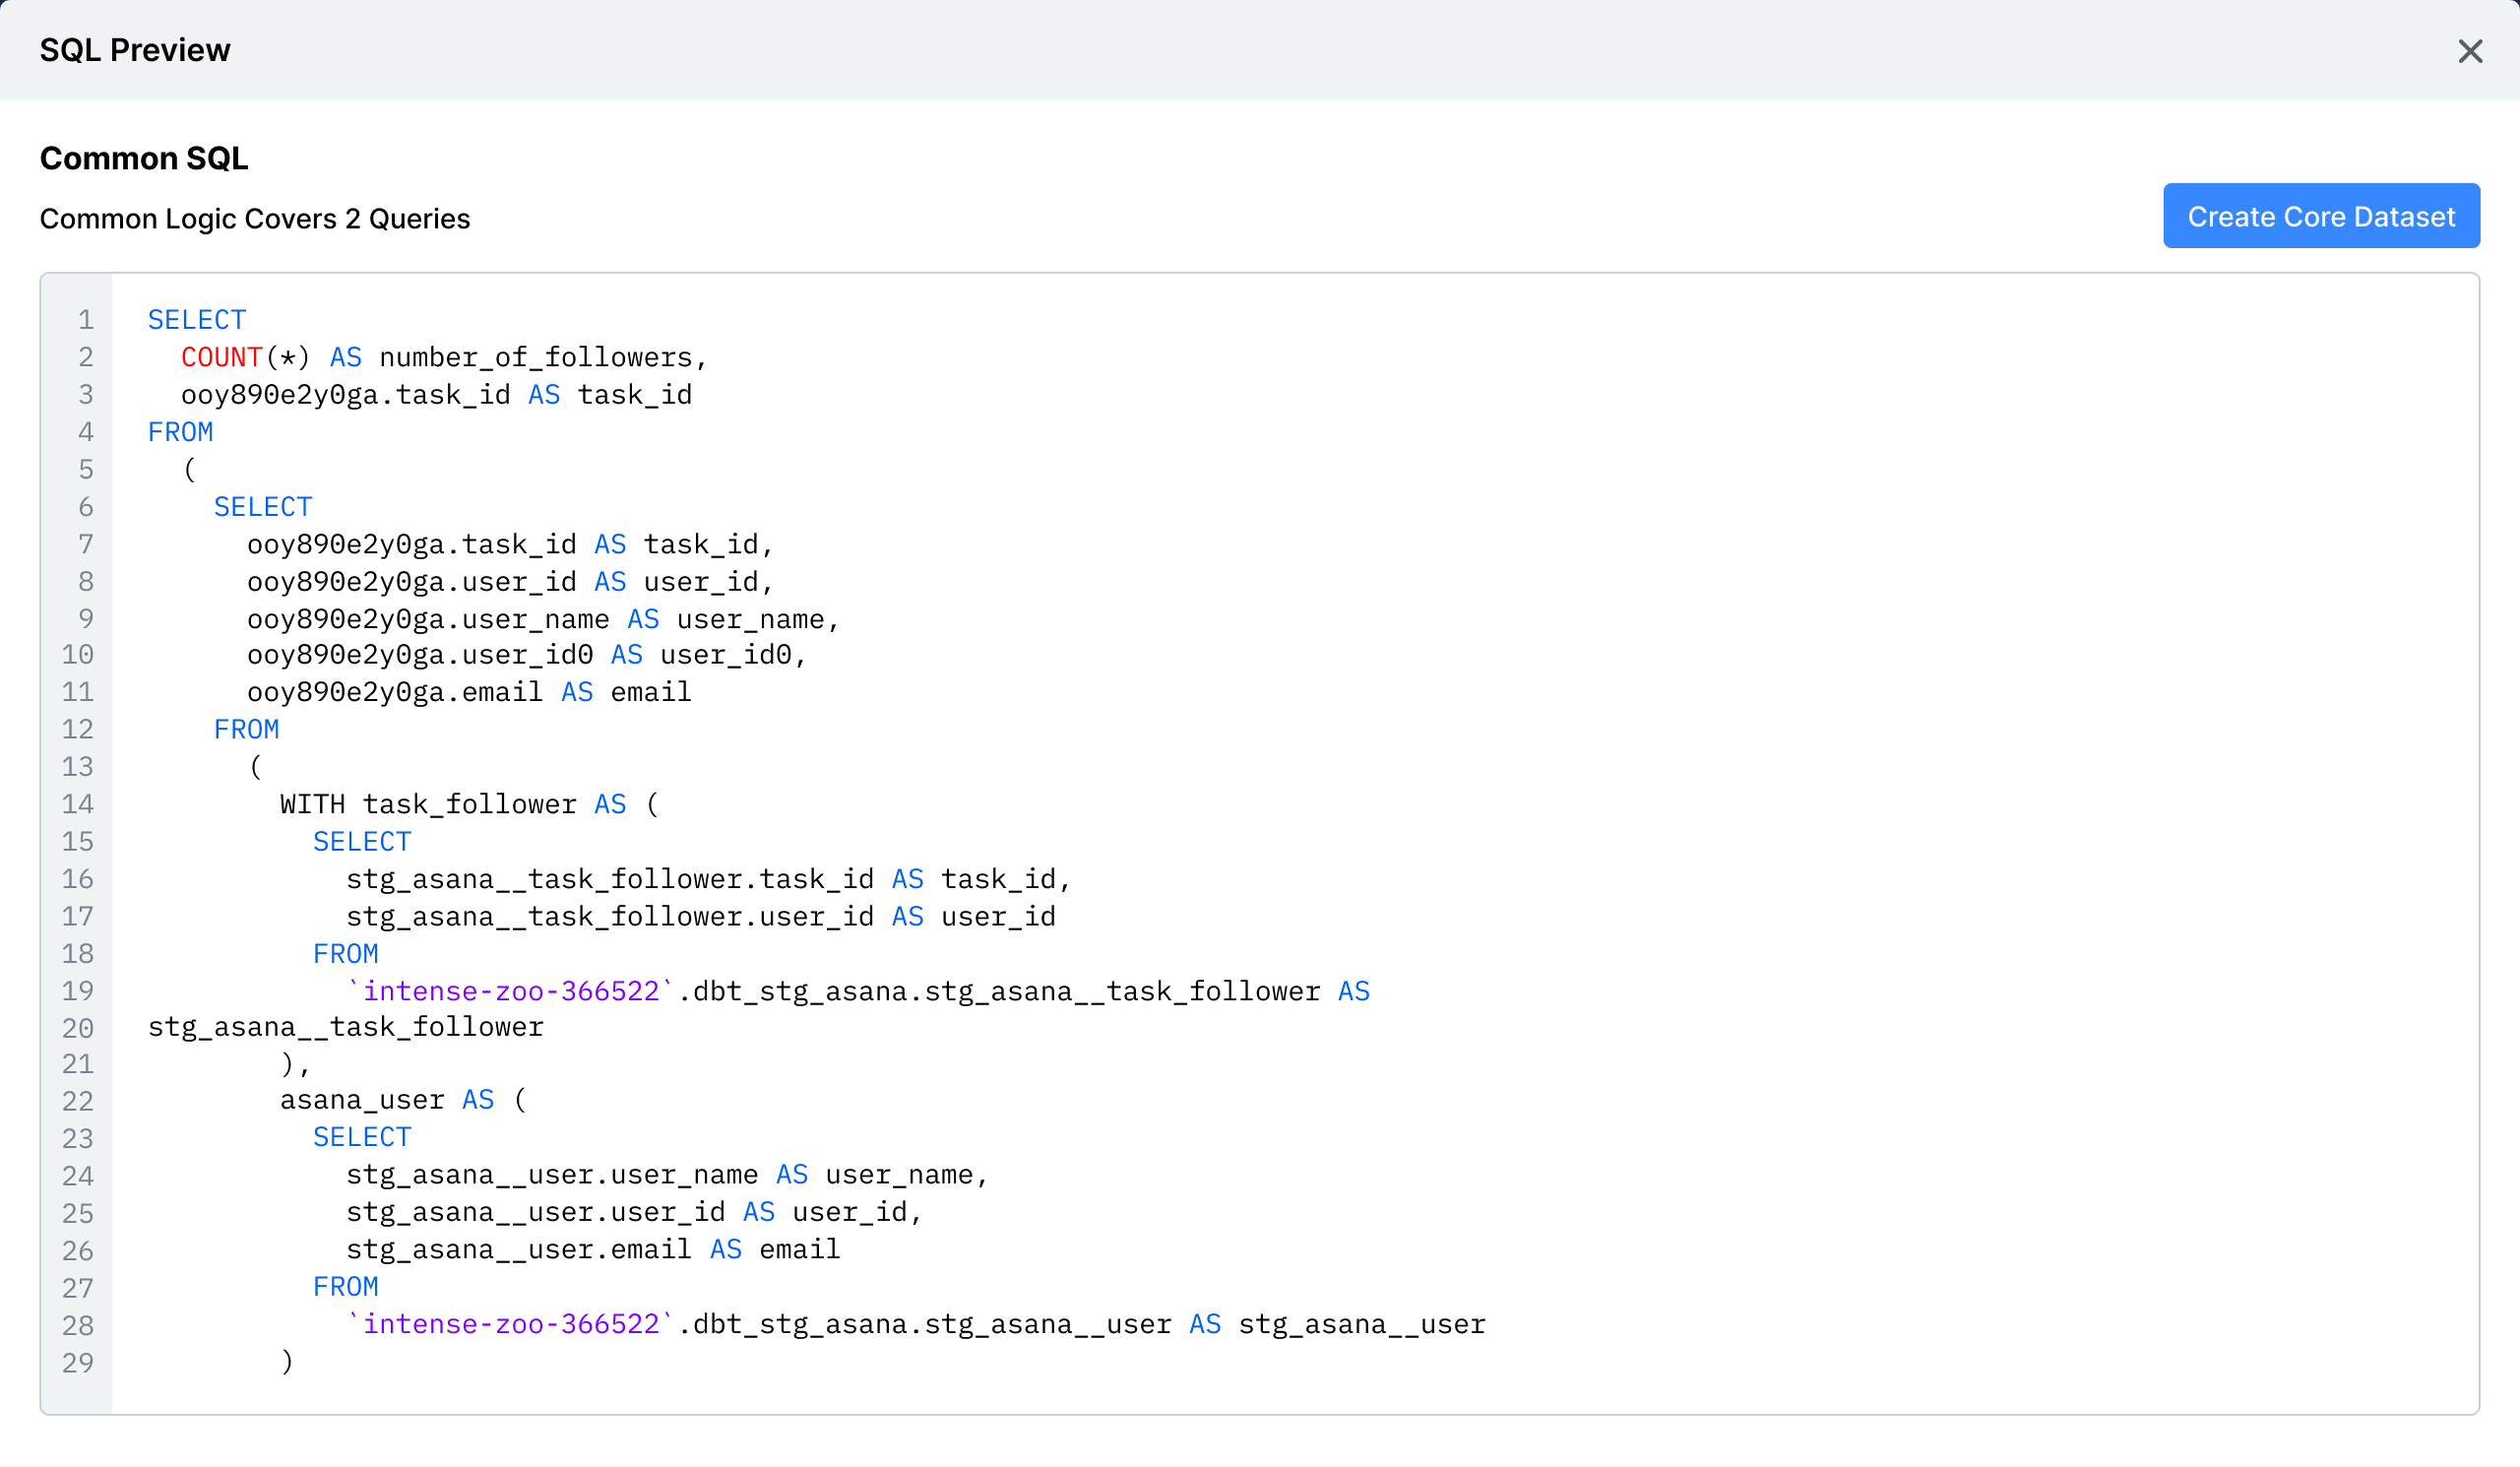Click the Common SQL heading
This screenshot has width=2520, height=1467.
tap(144, 158)
